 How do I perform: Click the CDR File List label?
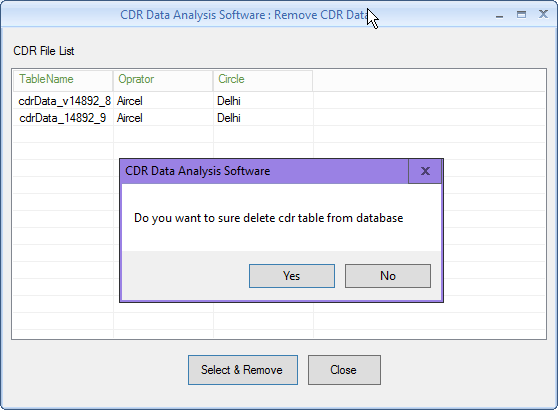pyautogui.click(x=44, y=51)
